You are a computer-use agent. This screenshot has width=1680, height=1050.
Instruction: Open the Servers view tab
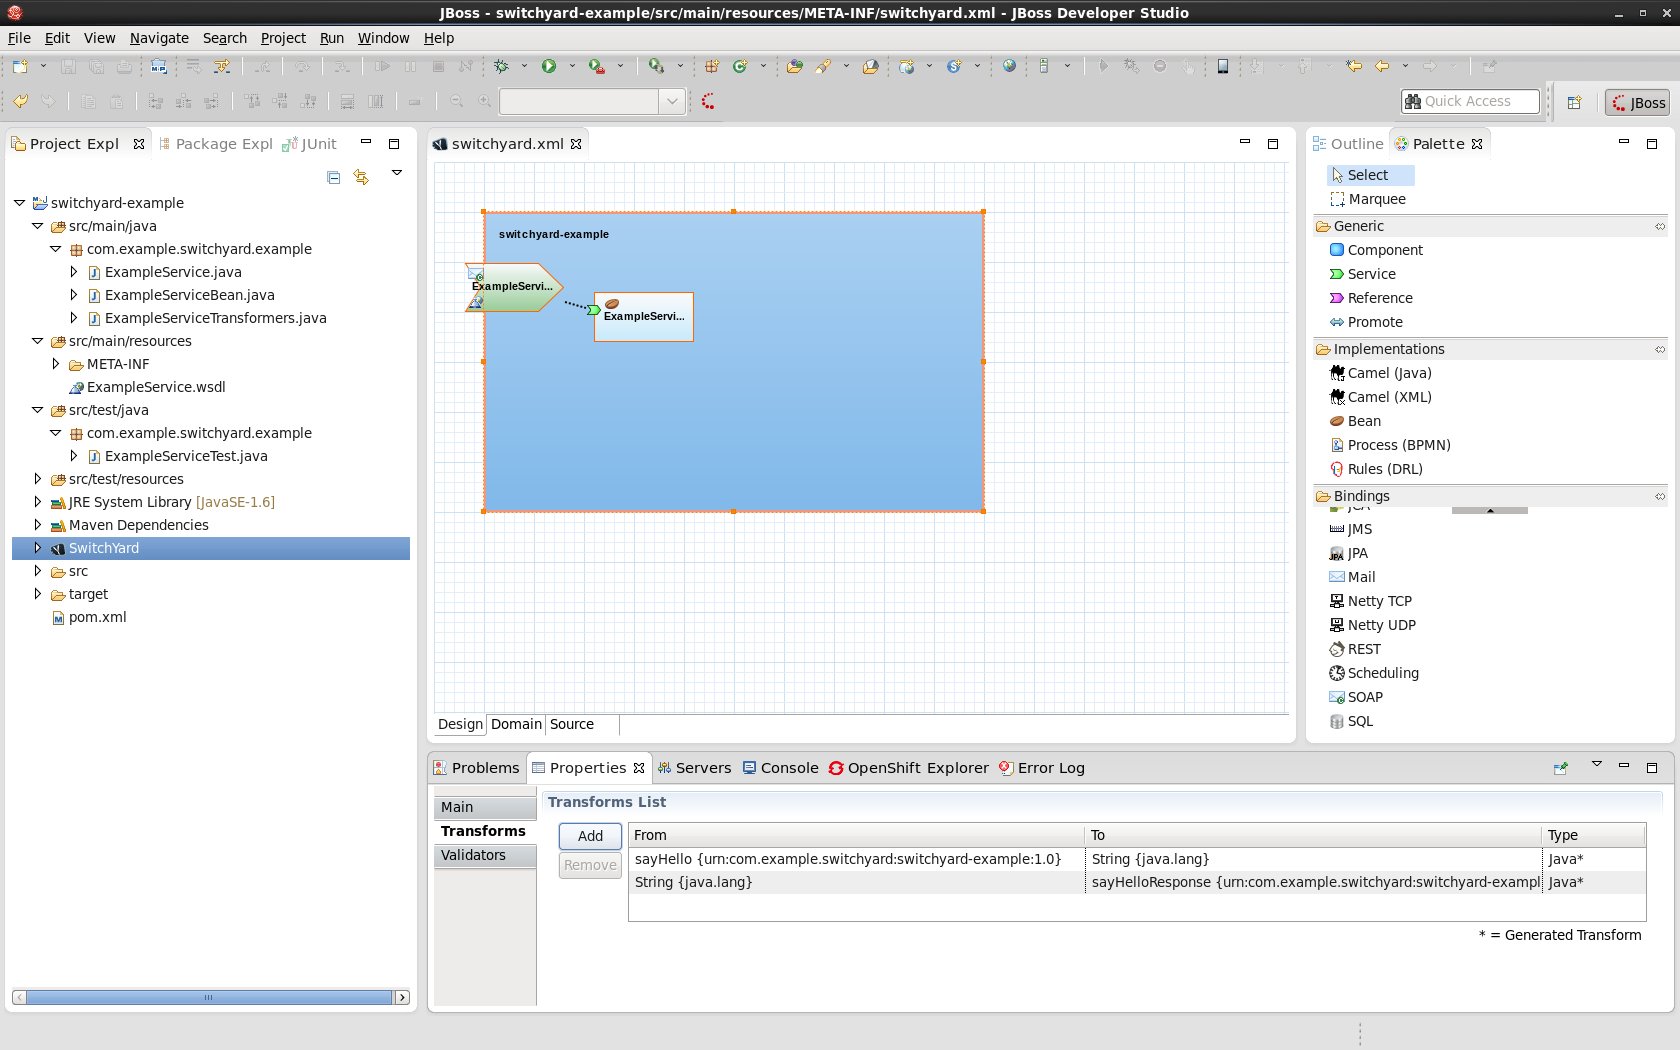pyautogui.click(x=694, y=768)
